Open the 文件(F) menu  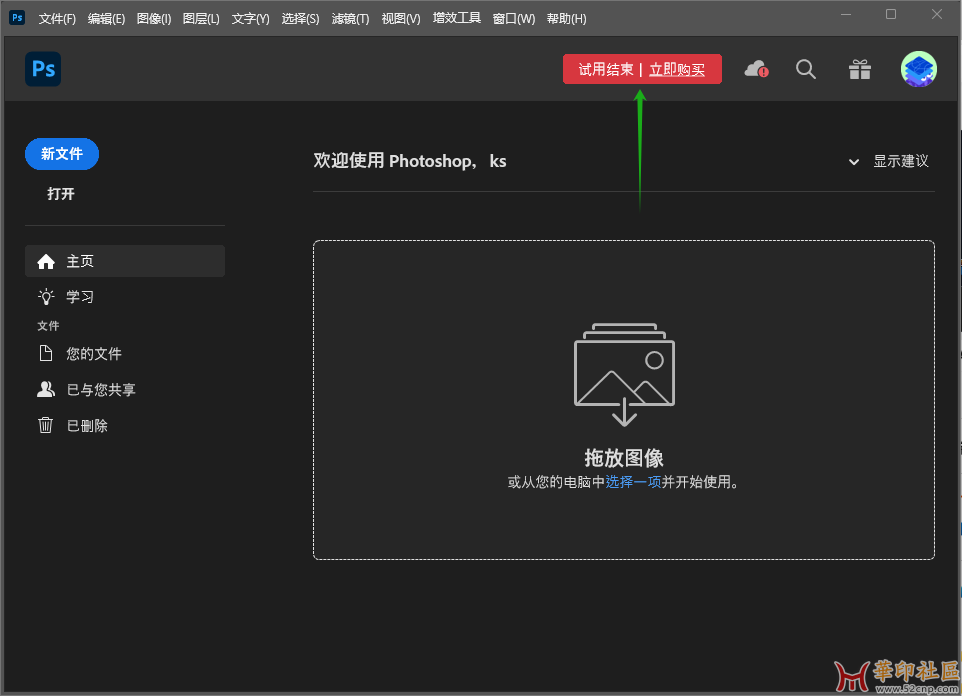point(57,18)
